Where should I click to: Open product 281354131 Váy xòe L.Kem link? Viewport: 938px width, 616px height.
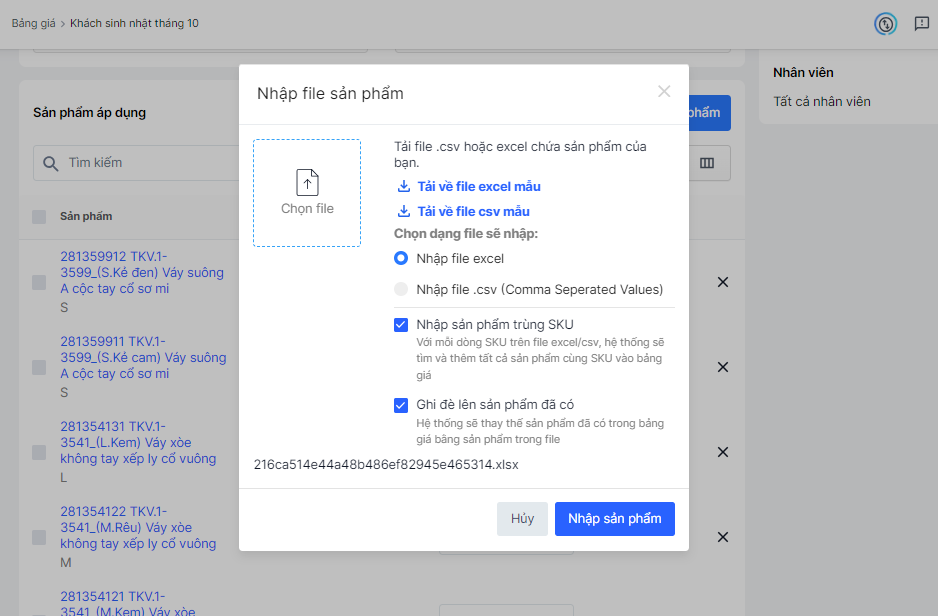point(138,443)
